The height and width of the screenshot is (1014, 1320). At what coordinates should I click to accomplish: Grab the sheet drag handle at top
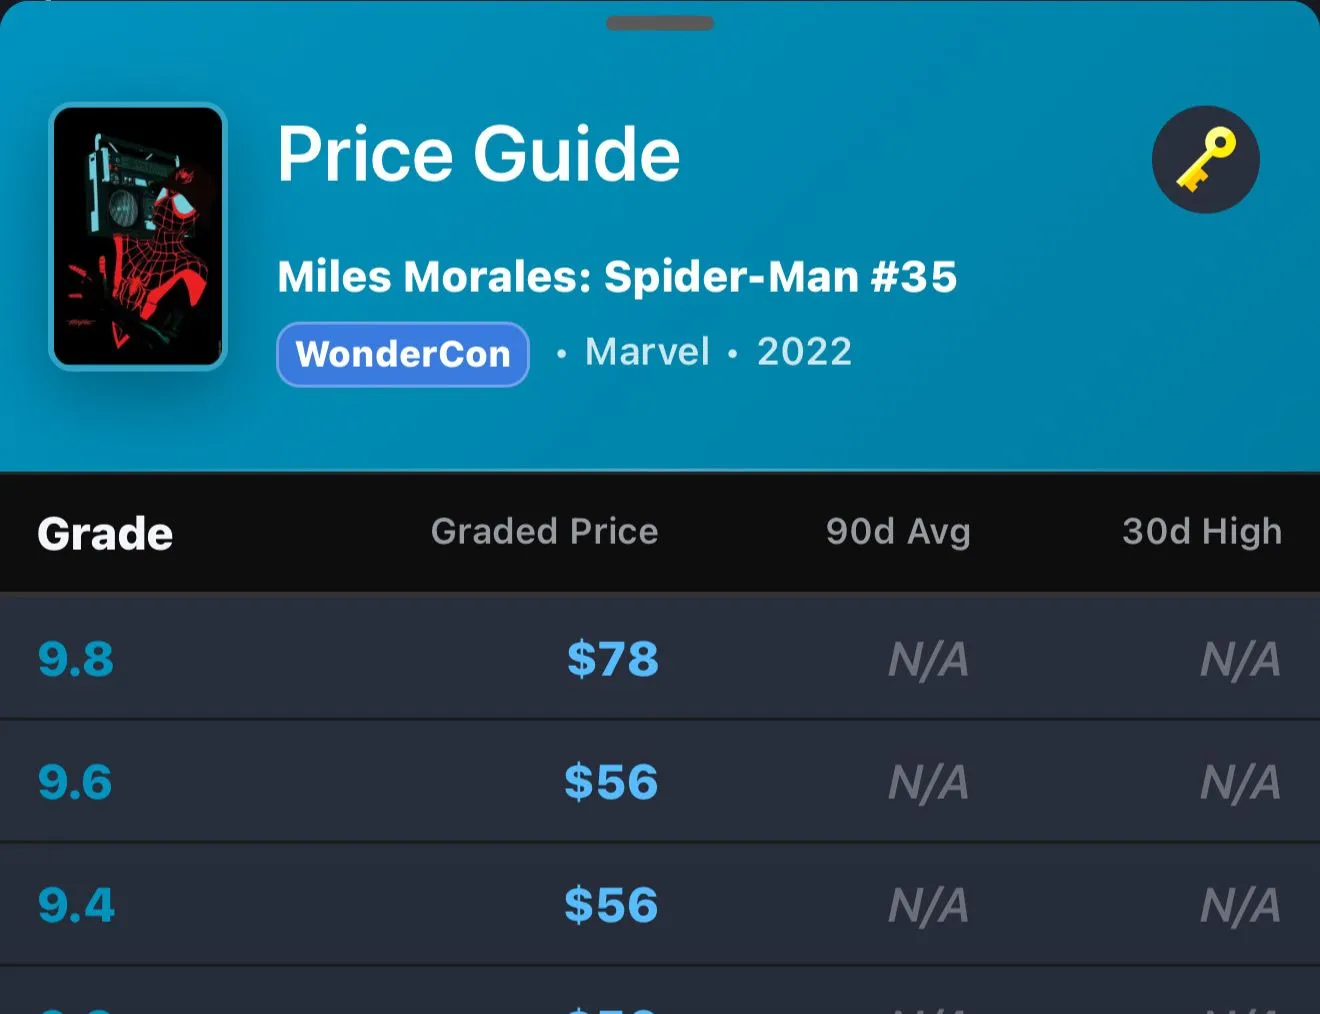[660, 23]
